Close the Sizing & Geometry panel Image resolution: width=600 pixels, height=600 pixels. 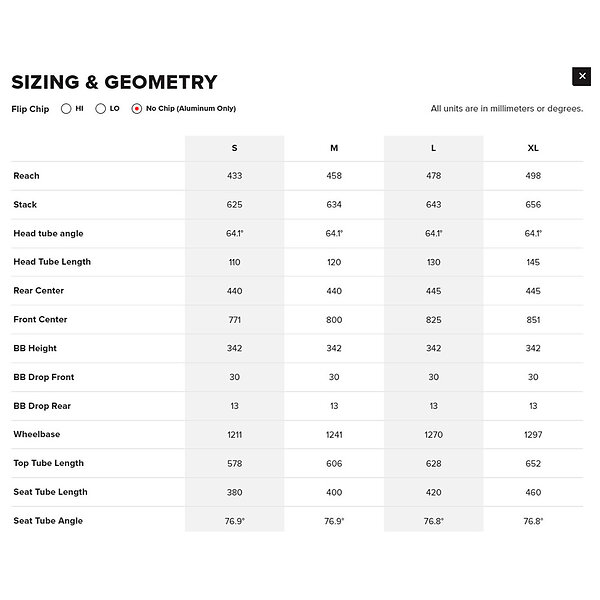581,77
